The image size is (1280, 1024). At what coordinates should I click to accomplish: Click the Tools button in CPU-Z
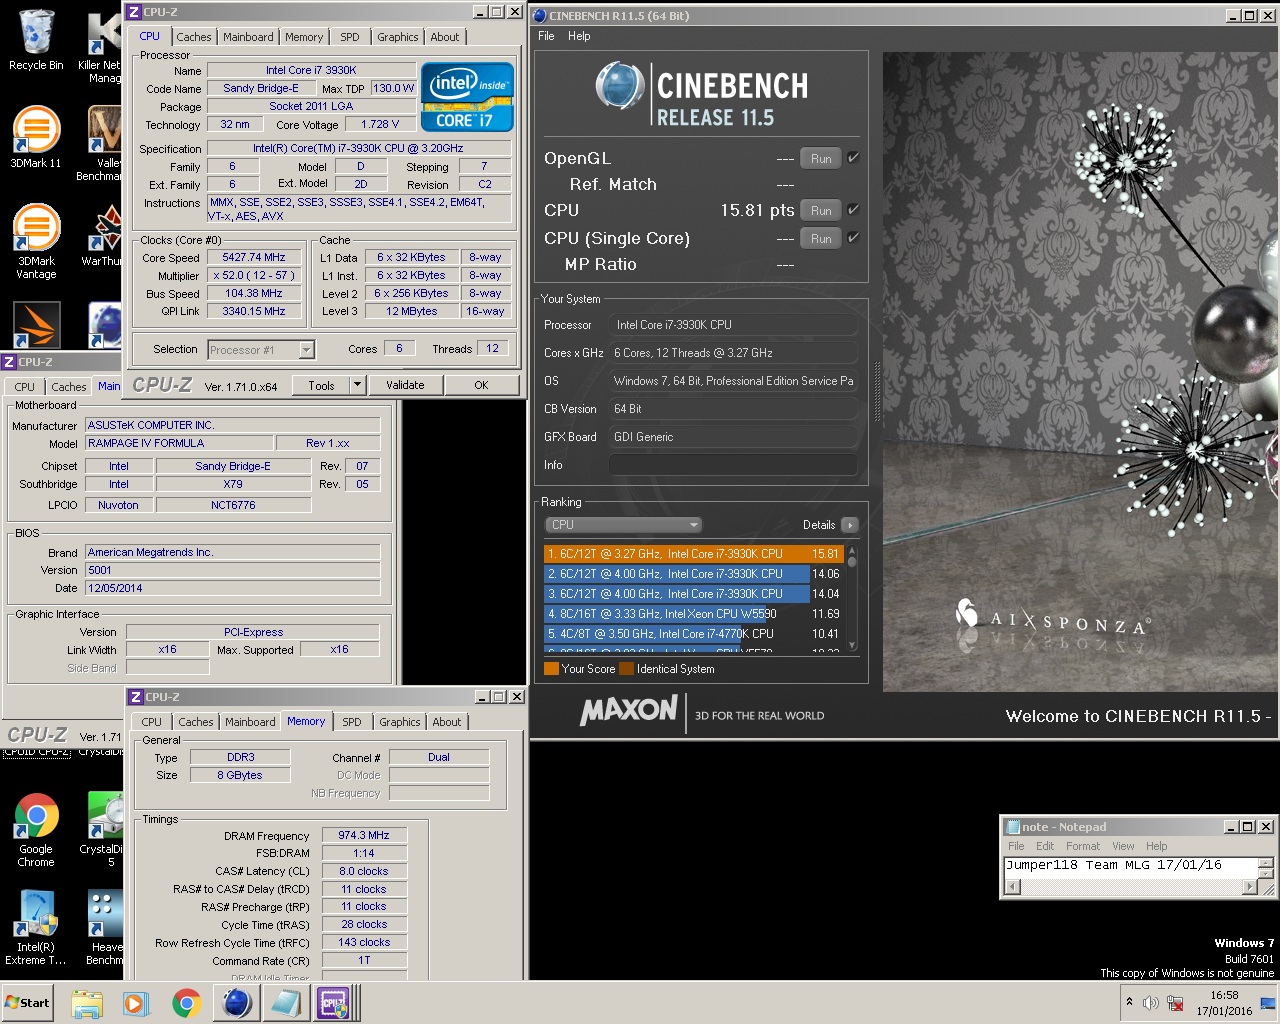(x=321, y=385)
